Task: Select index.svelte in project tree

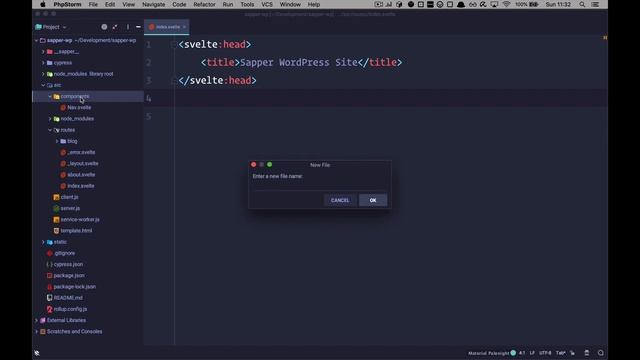Action: (x=81, y=186)
